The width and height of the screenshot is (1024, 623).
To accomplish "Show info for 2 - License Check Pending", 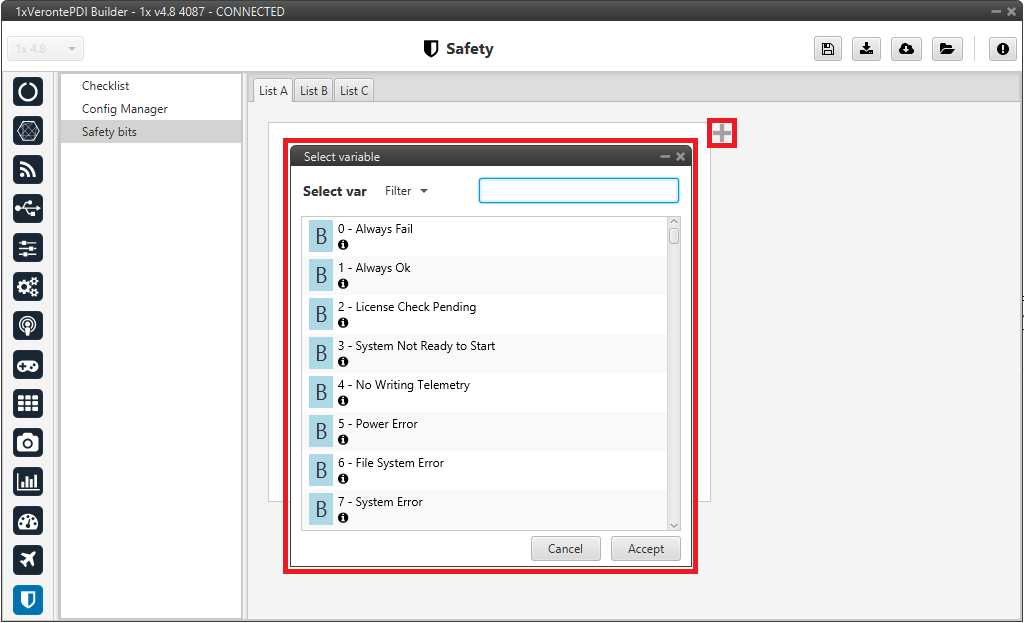I will click(343, 323).
